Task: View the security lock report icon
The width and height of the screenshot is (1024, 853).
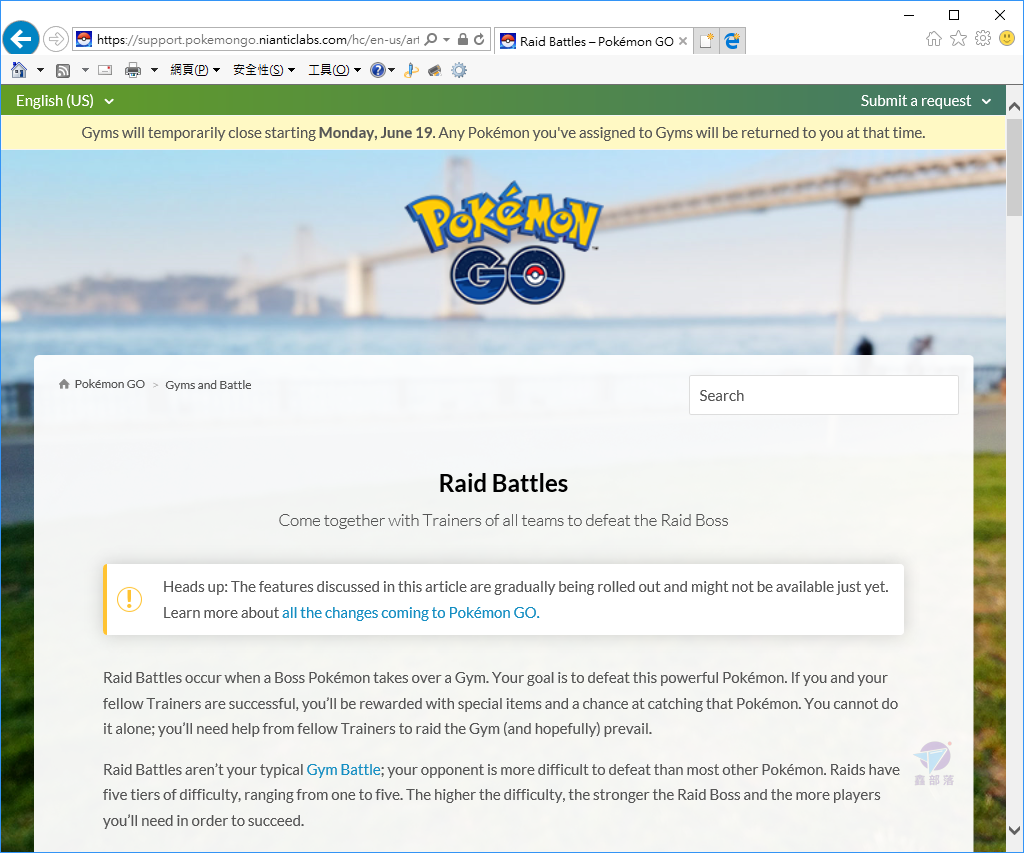Action: (x=463, y=39)
